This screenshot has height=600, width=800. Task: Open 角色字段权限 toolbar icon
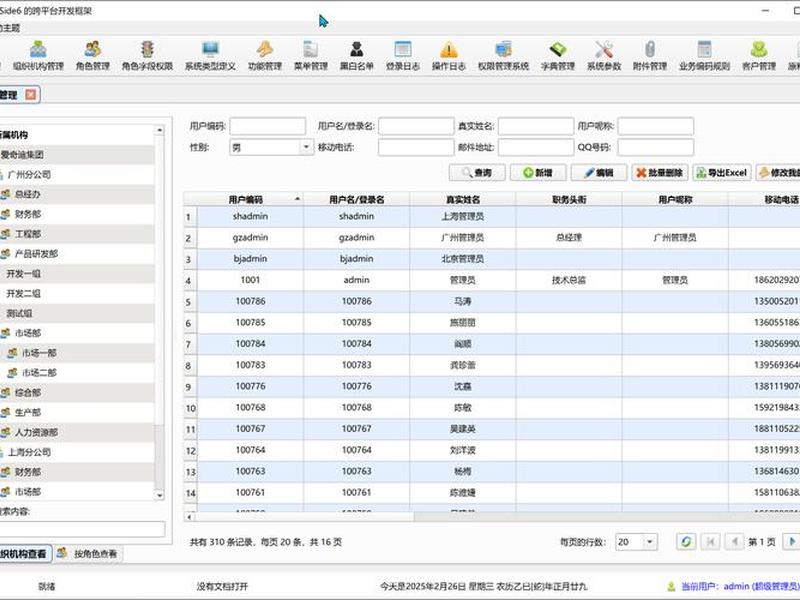(147, 56)
